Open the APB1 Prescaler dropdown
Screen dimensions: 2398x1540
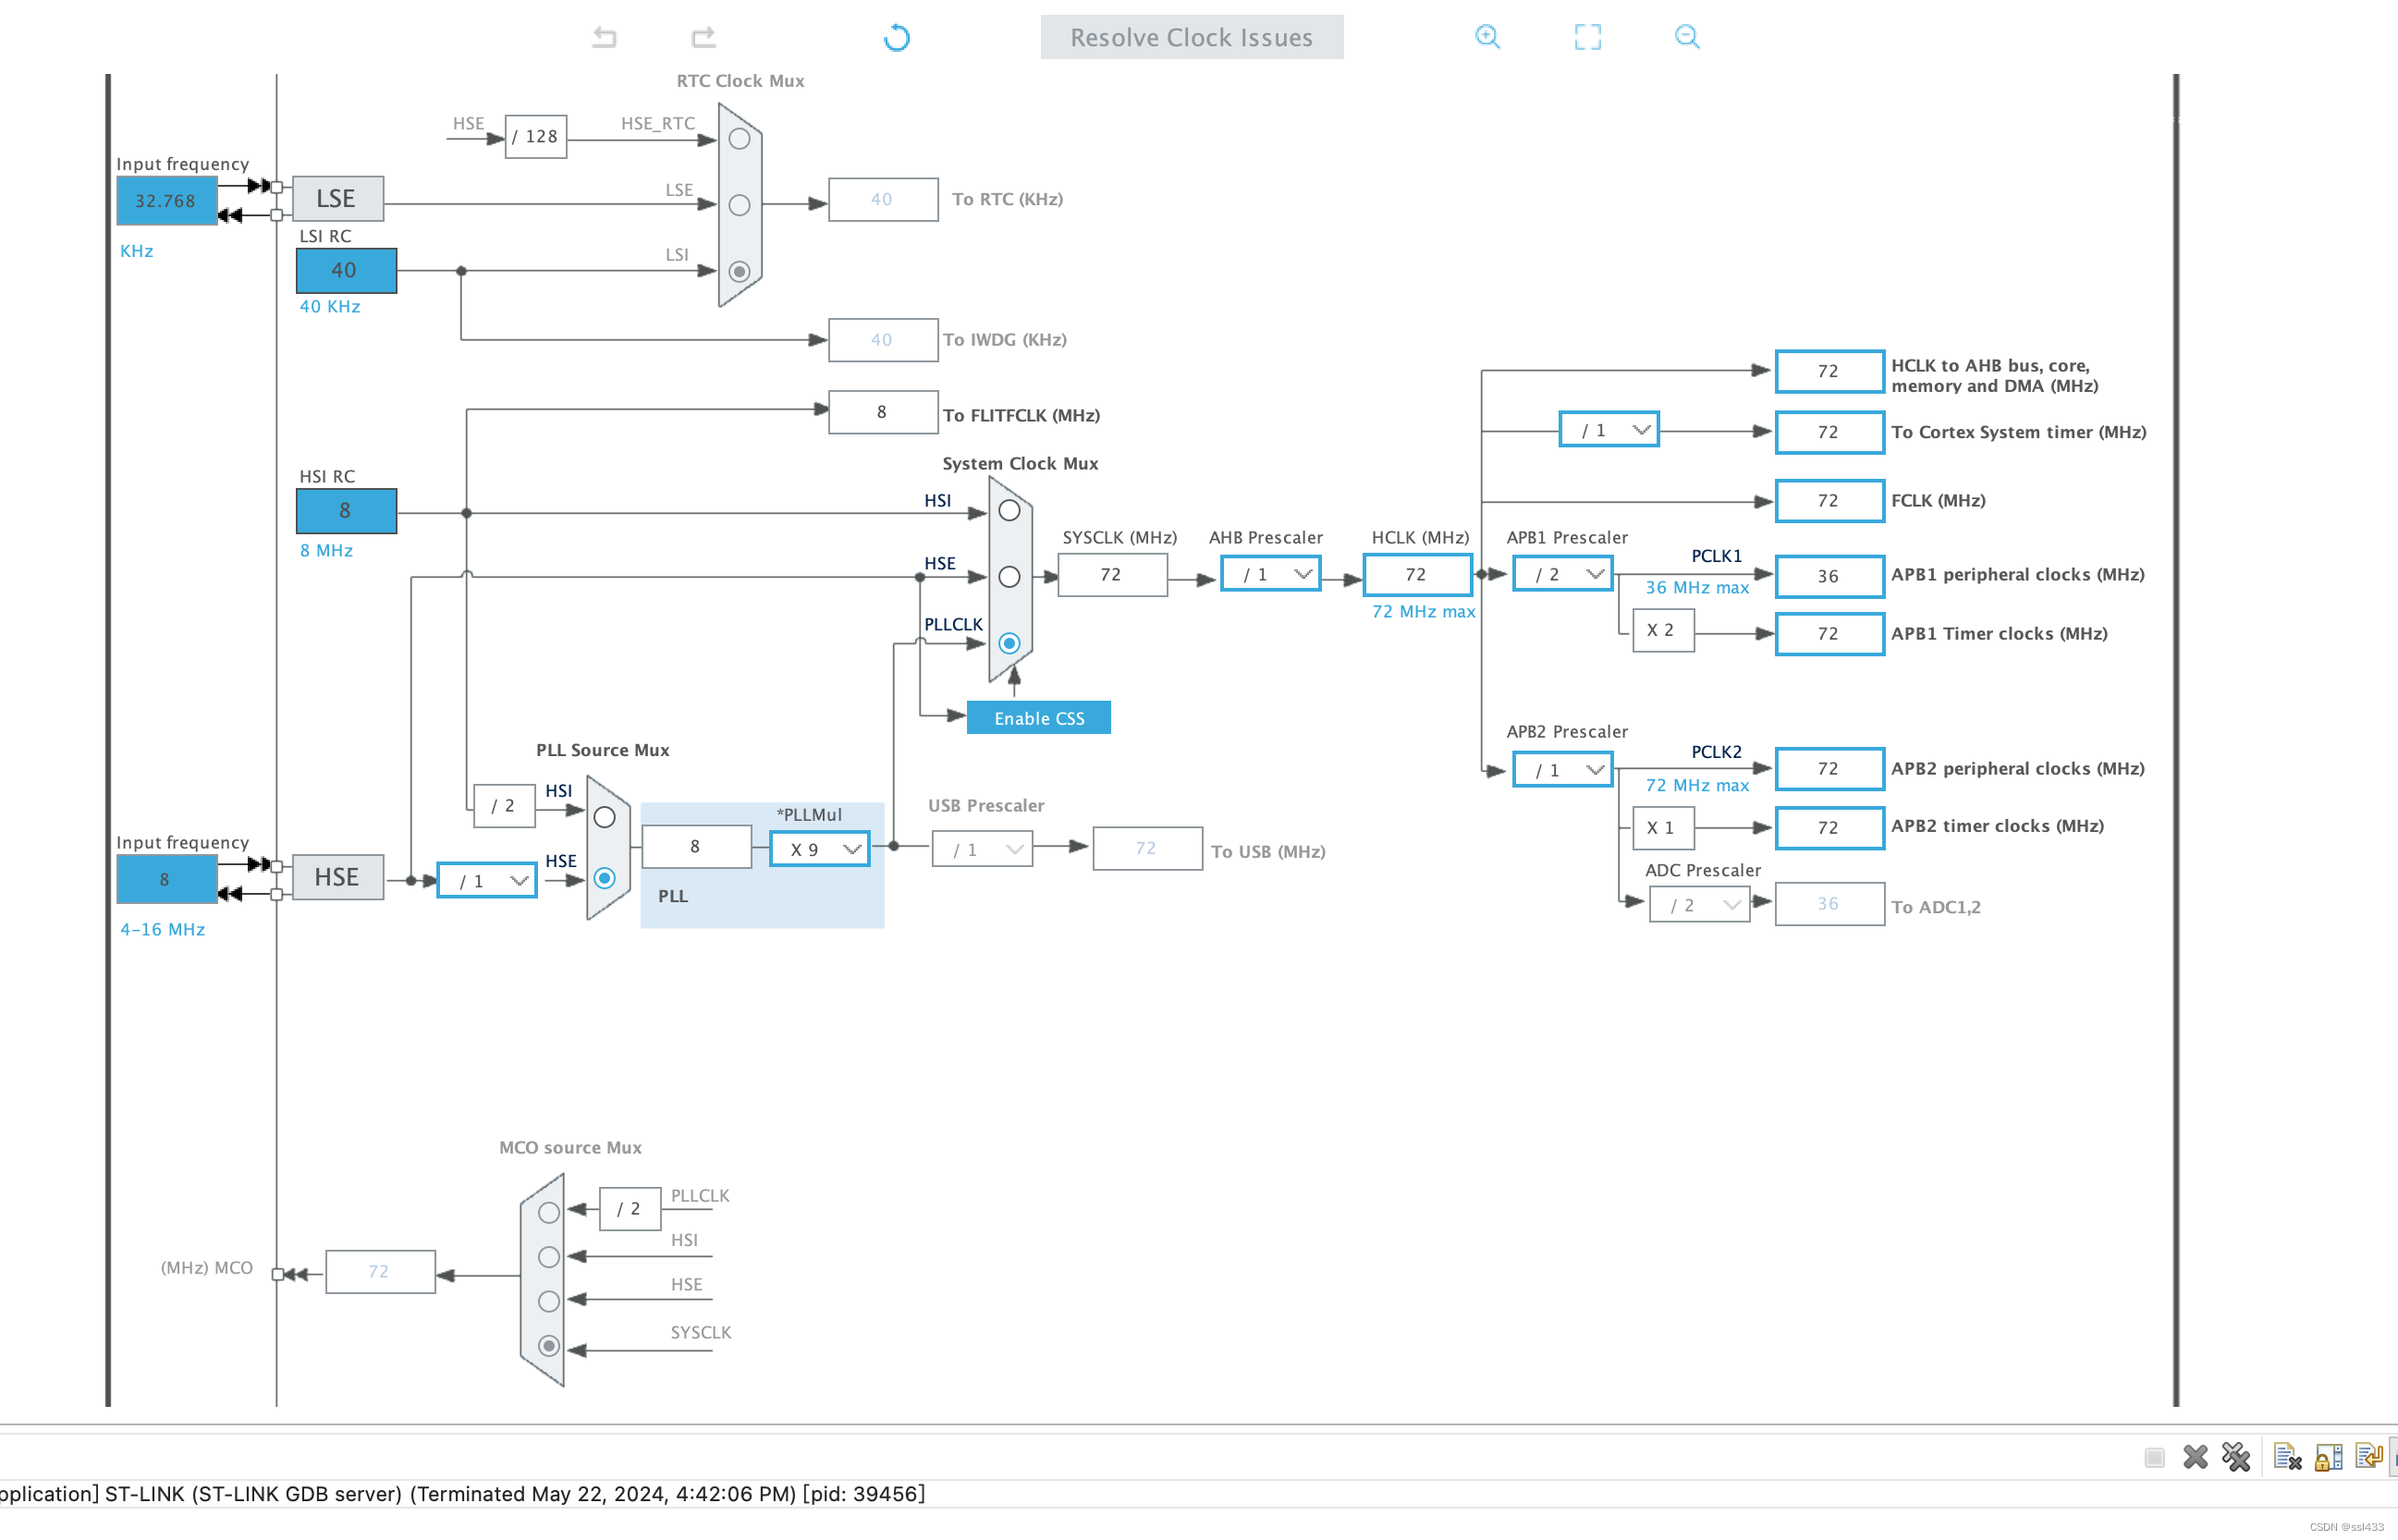pyautogui.click(x=1562, y=574)
